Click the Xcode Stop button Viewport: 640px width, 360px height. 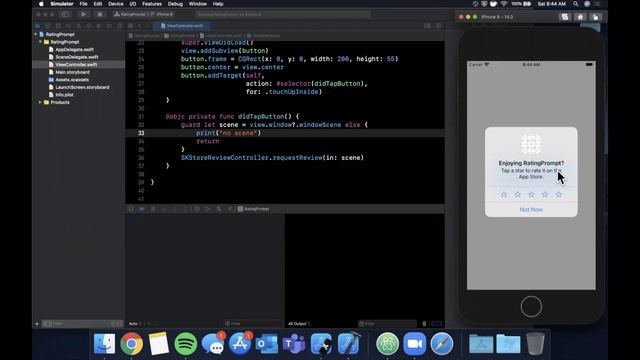[x=100, y=14]
